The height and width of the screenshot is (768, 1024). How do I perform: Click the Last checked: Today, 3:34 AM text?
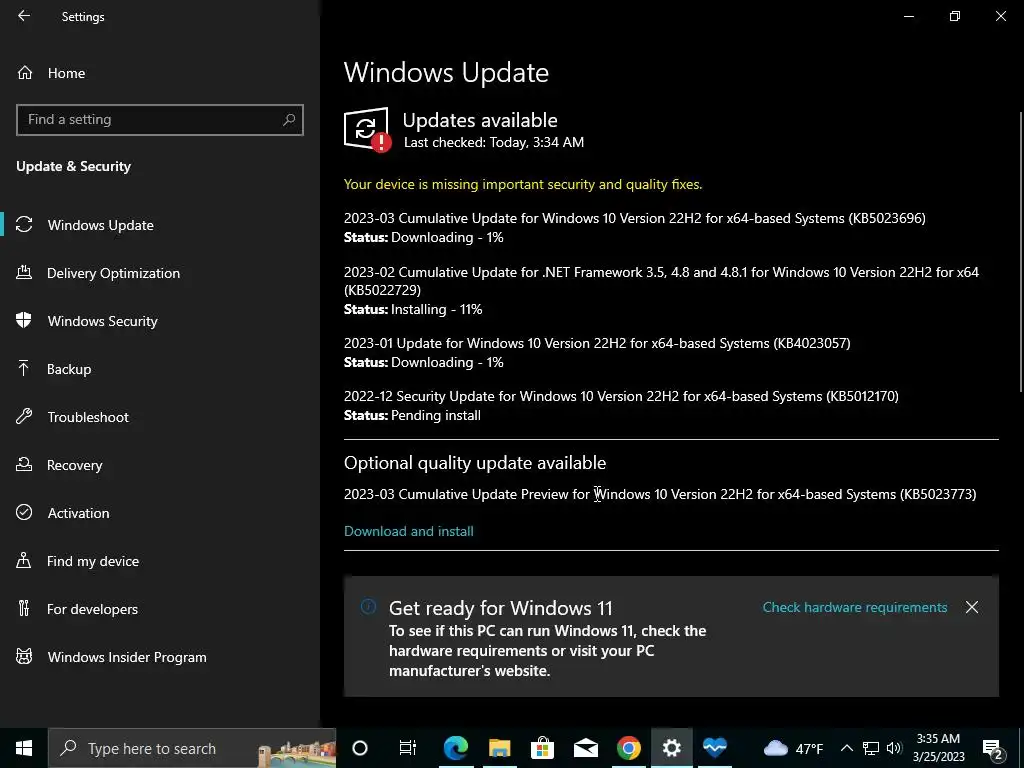coord(494,142)
